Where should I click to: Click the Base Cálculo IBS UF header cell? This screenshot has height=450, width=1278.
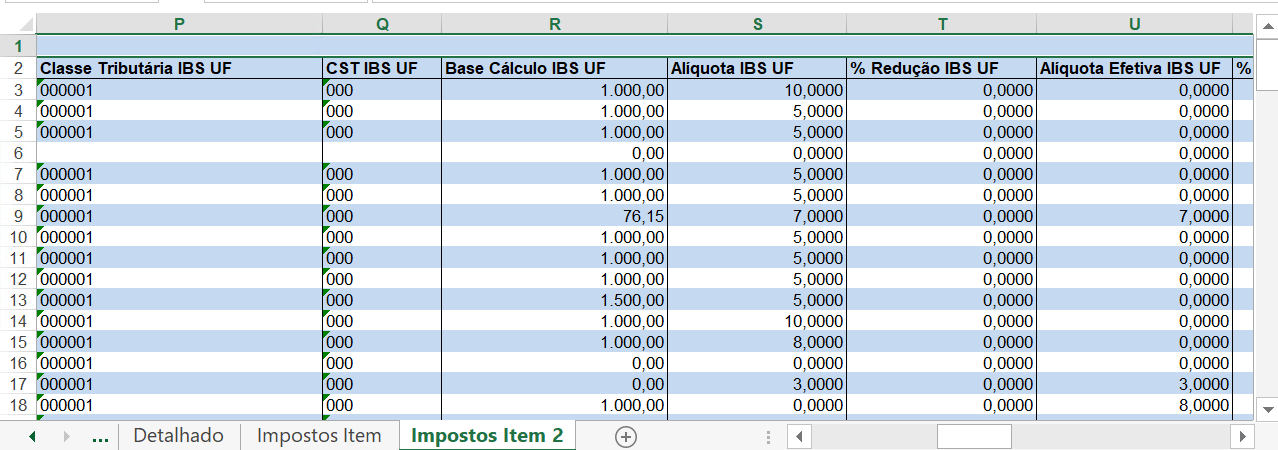tap(554, 68)
